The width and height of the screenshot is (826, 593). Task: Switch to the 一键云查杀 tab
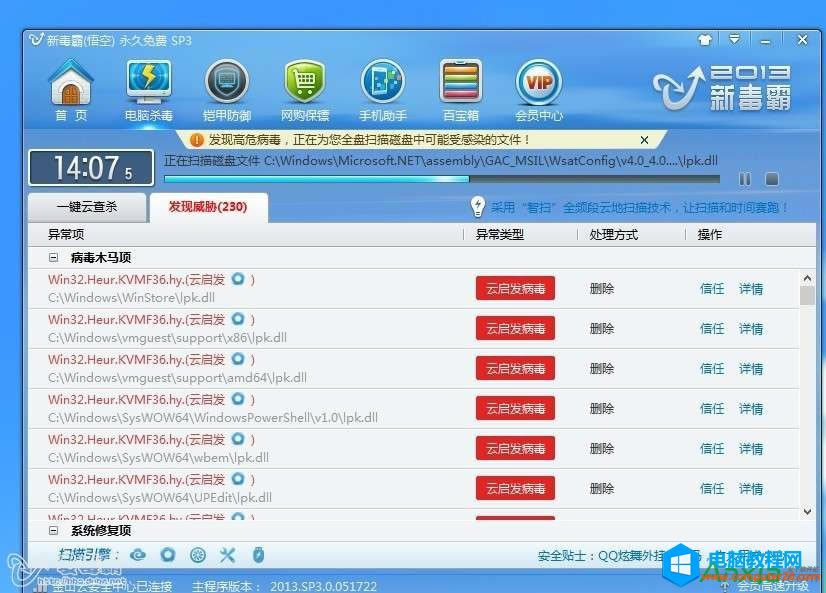pyautogui.click(x=87, y=207)
